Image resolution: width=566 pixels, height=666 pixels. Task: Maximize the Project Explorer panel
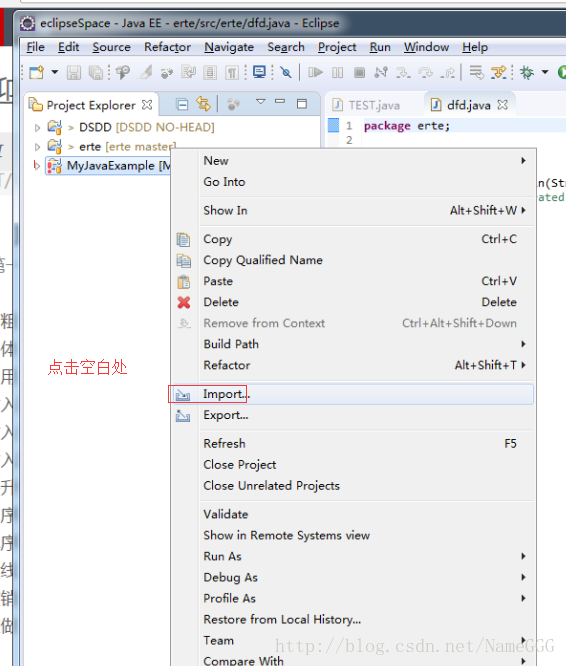pyautogui.click(x=301, y=104)
